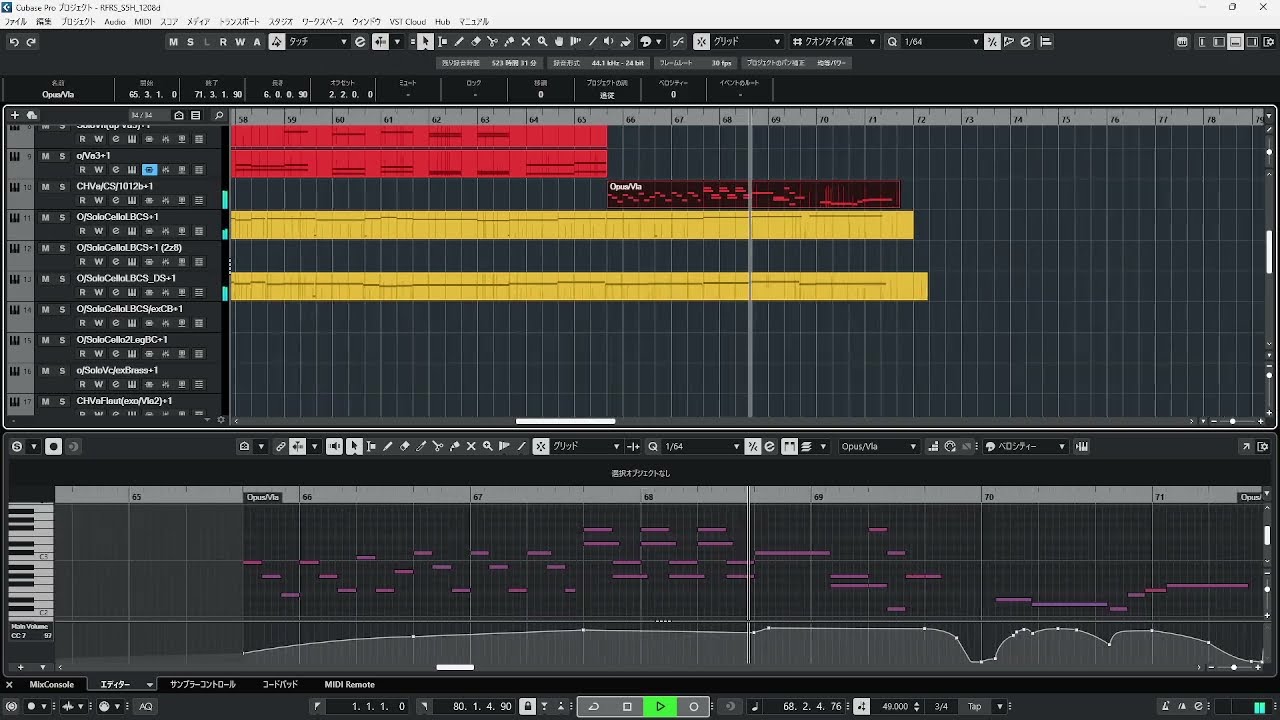Mute the o/Va3+1 track
The width and height of the screenshot is (1280, 720).
(45, 156)
